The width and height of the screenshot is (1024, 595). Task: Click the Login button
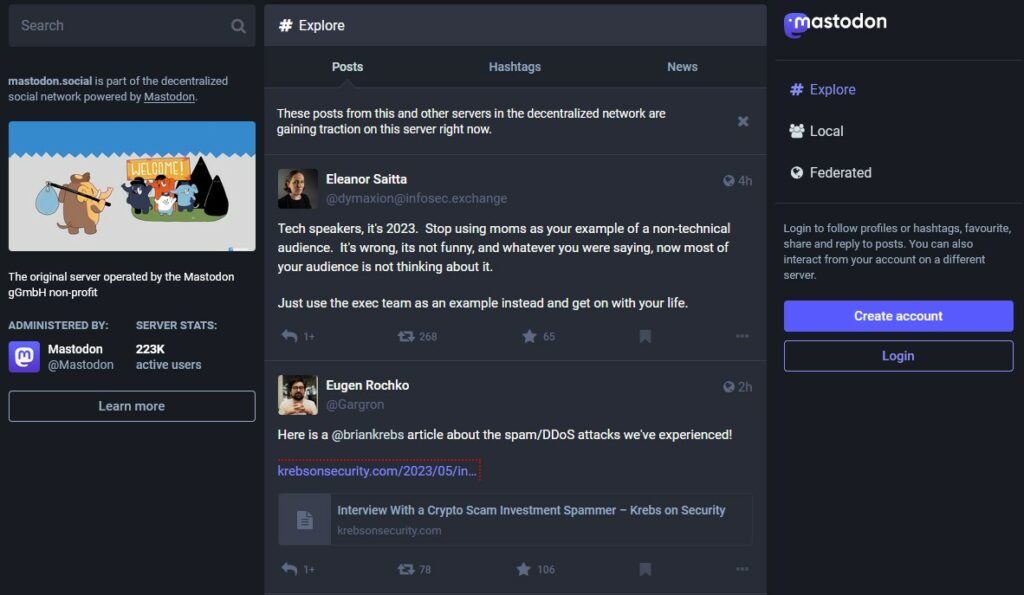click(x=898, y=356)
